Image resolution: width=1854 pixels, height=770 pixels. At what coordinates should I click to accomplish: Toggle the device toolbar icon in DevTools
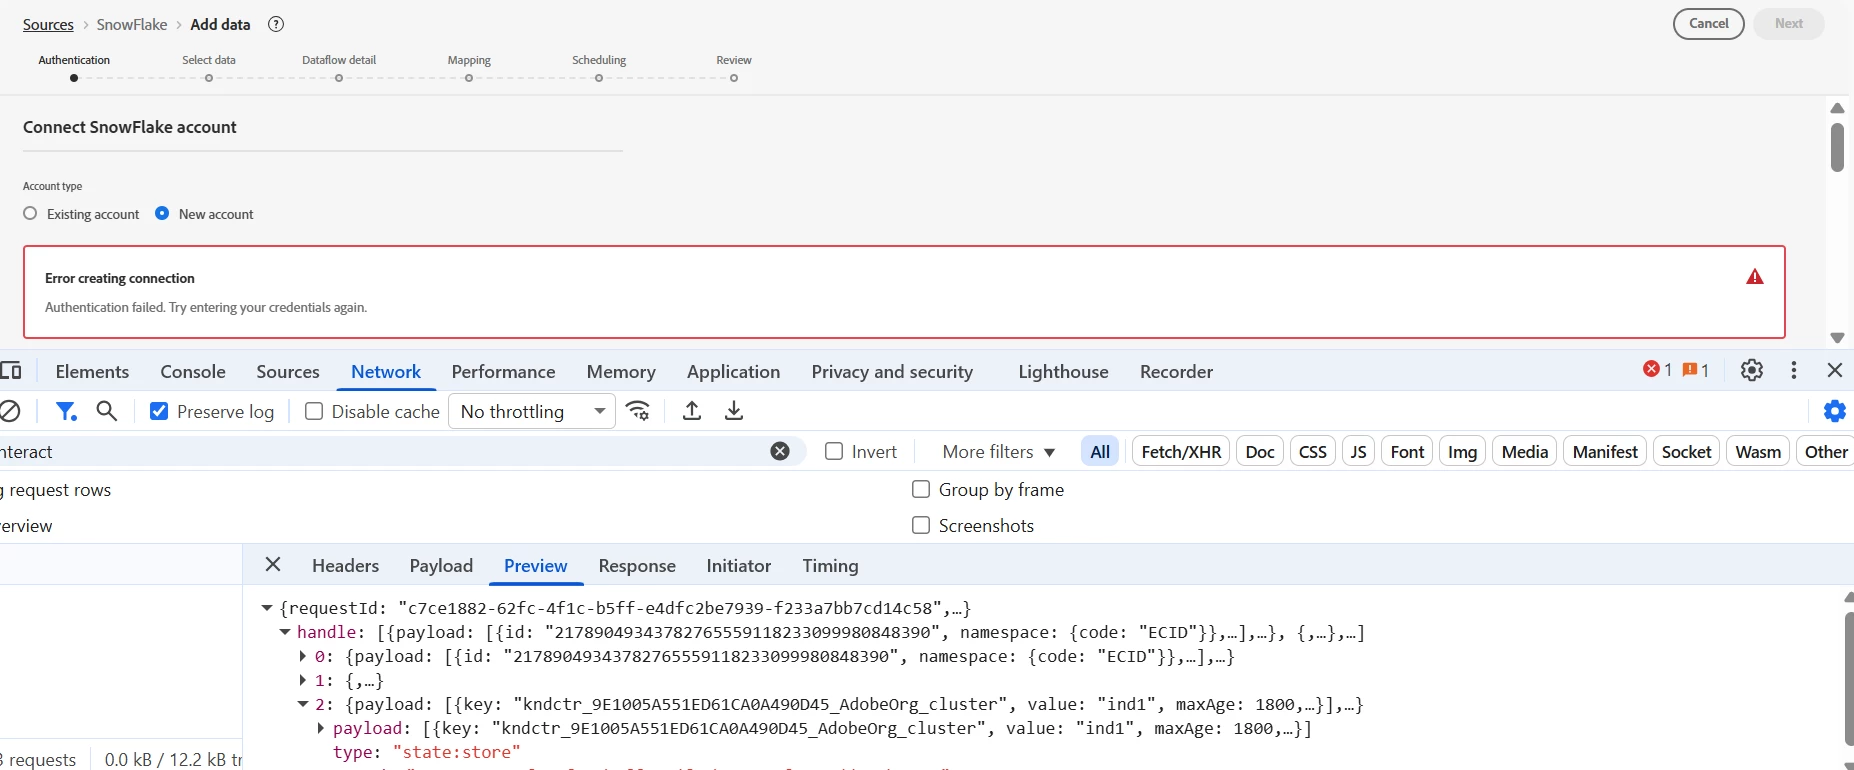point(11,371)
